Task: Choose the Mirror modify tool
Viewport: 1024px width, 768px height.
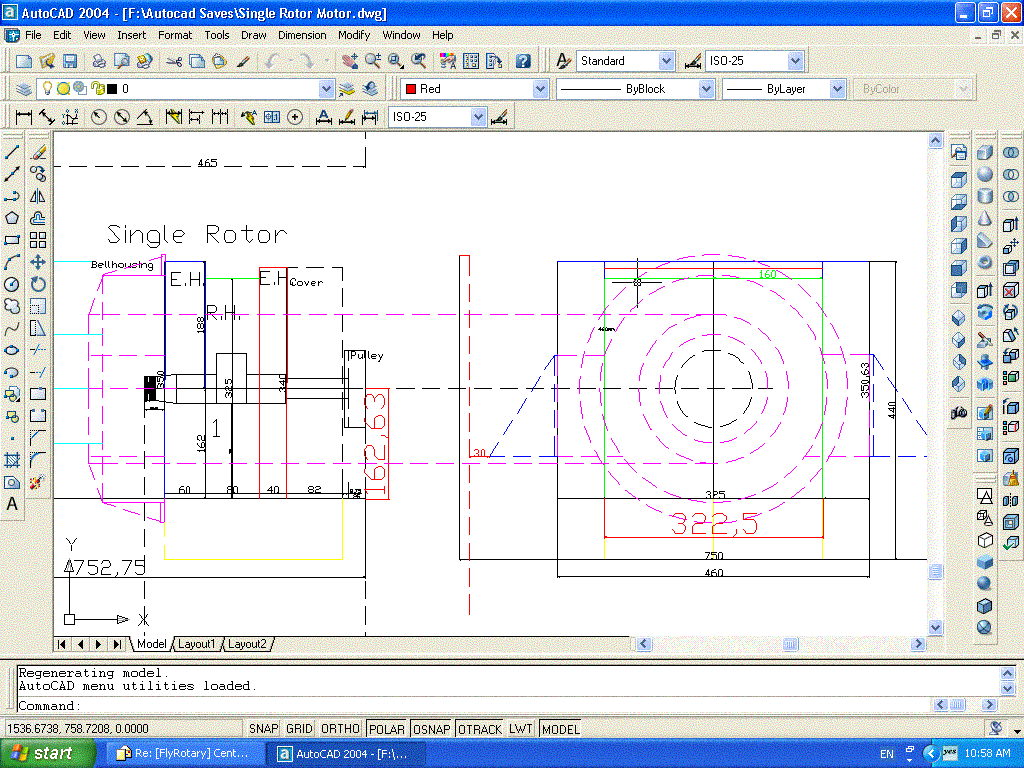Action: pos(38,196)
